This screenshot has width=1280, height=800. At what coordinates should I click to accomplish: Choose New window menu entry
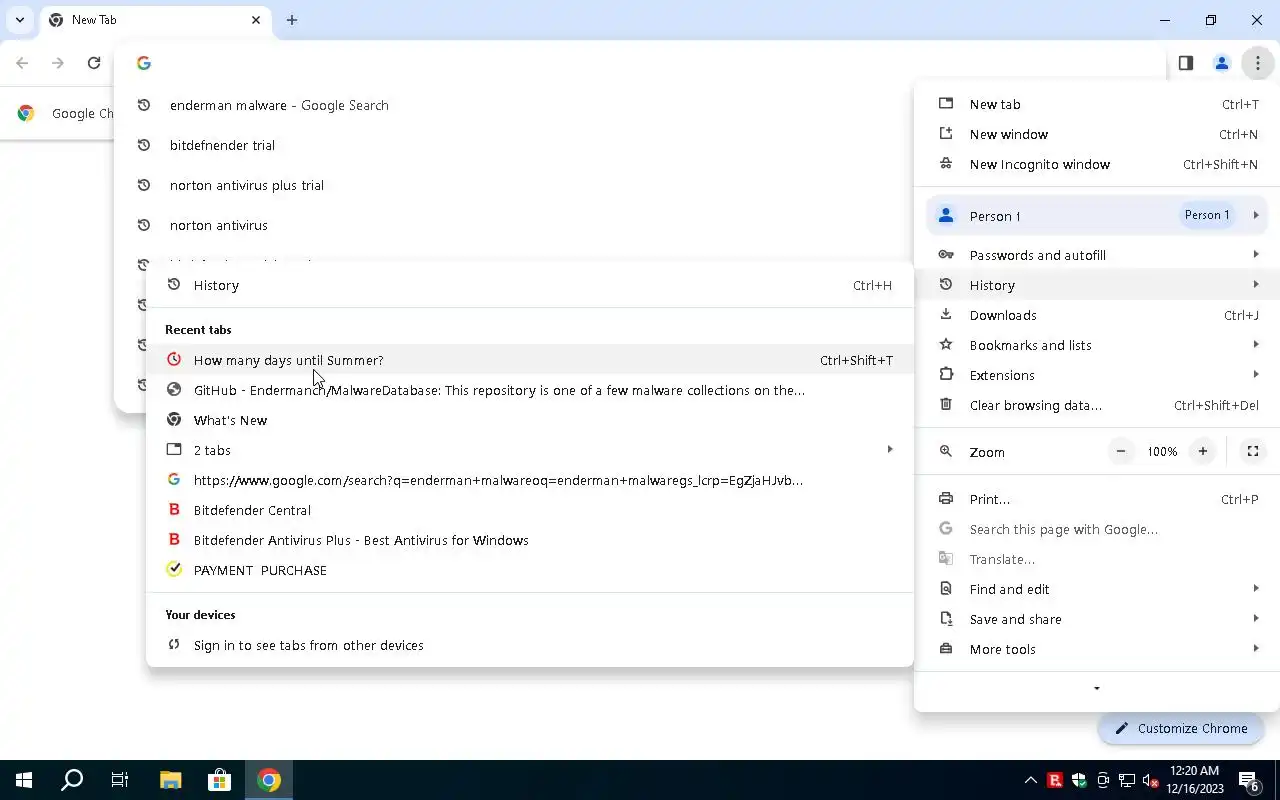(1097, 134)
